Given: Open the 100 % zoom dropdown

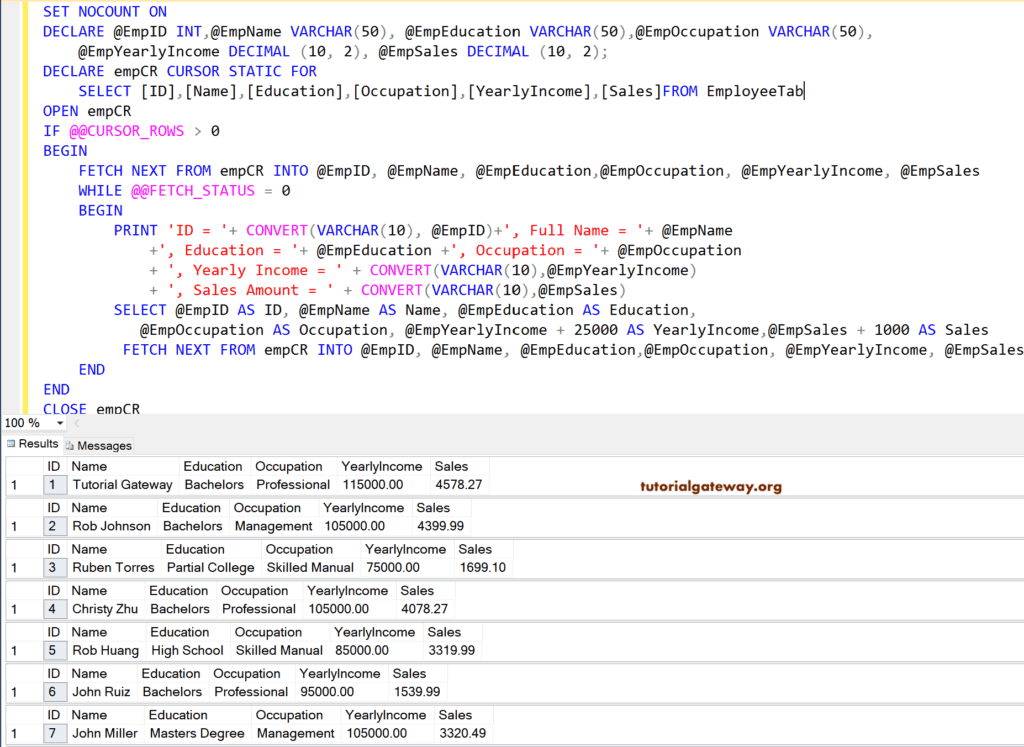Looking at the screenshot, I should [59, 423].
